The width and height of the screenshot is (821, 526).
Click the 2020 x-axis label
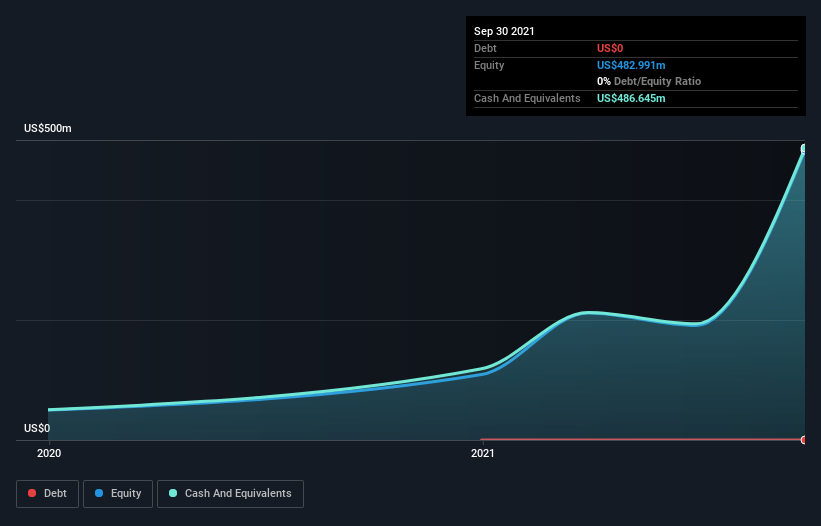[x=49, y=453]
